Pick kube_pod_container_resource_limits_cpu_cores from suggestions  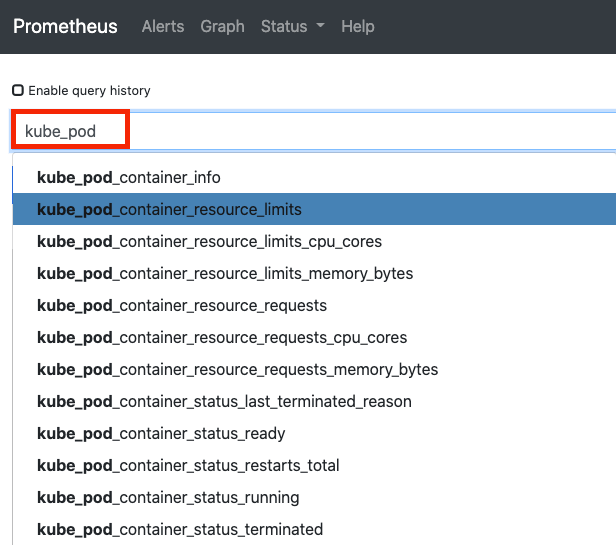tap(314, 242)
